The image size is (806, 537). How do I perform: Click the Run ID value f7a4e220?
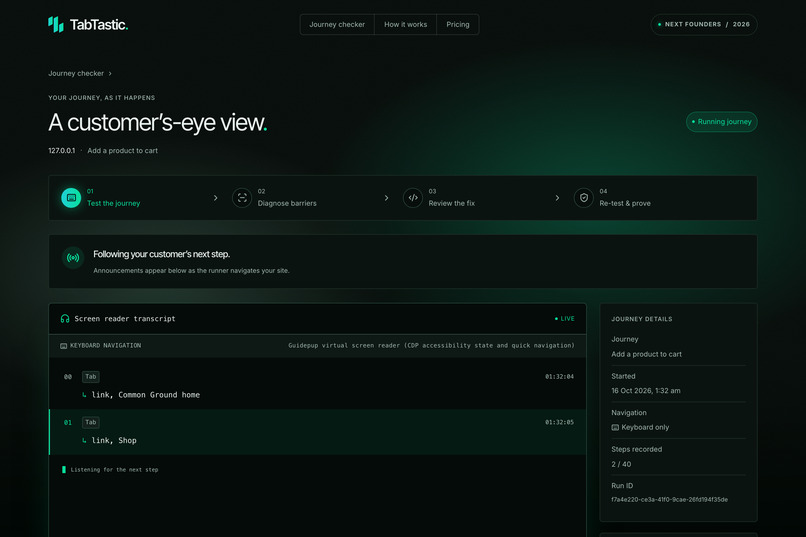(x=669, y=499)
